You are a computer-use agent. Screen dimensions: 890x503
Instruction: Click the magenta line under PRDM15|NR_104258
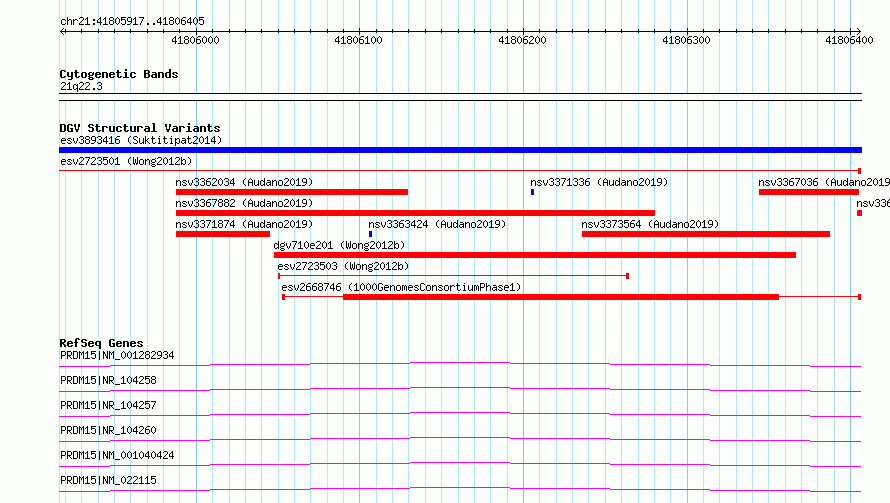(x=460, y=389)
